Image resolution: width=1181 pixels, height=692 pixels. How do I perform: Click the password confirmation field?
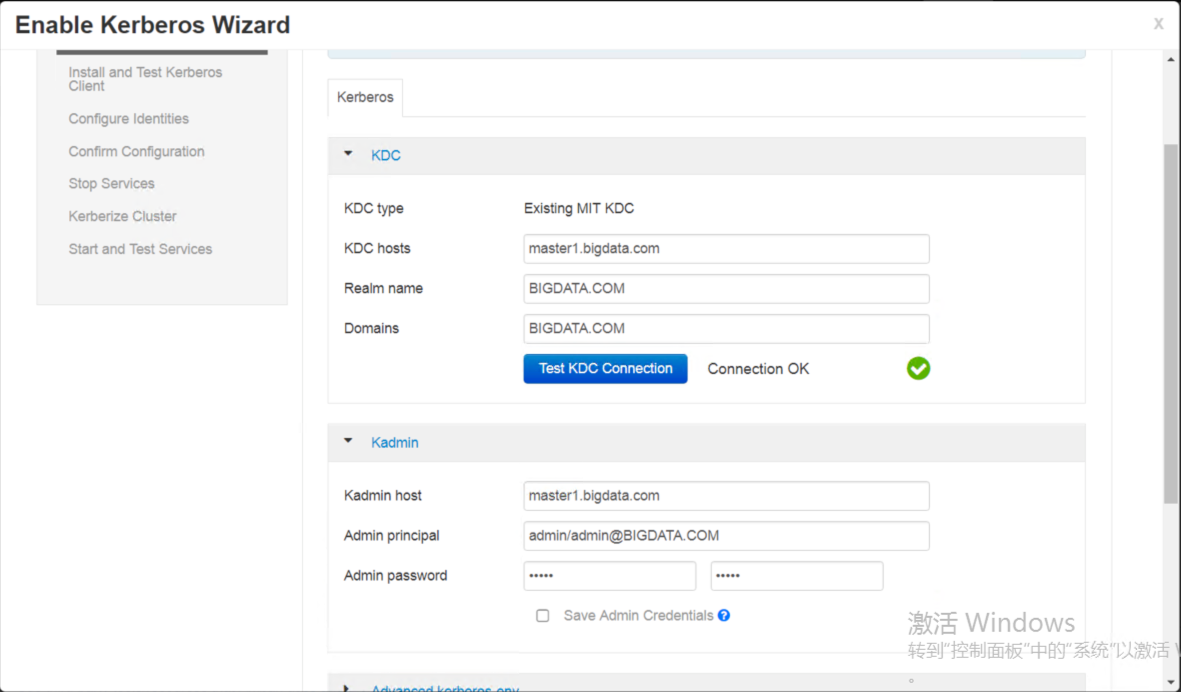796,575
